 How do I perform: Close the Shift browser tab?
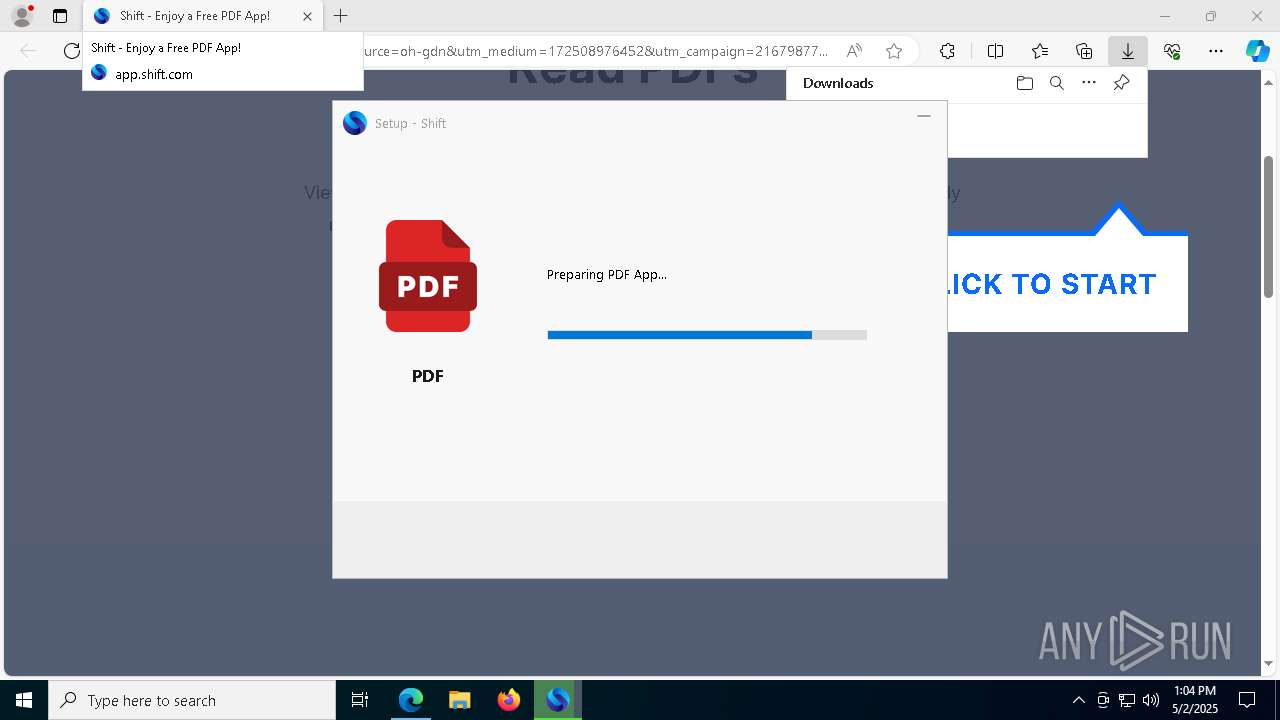click(307, 16)
